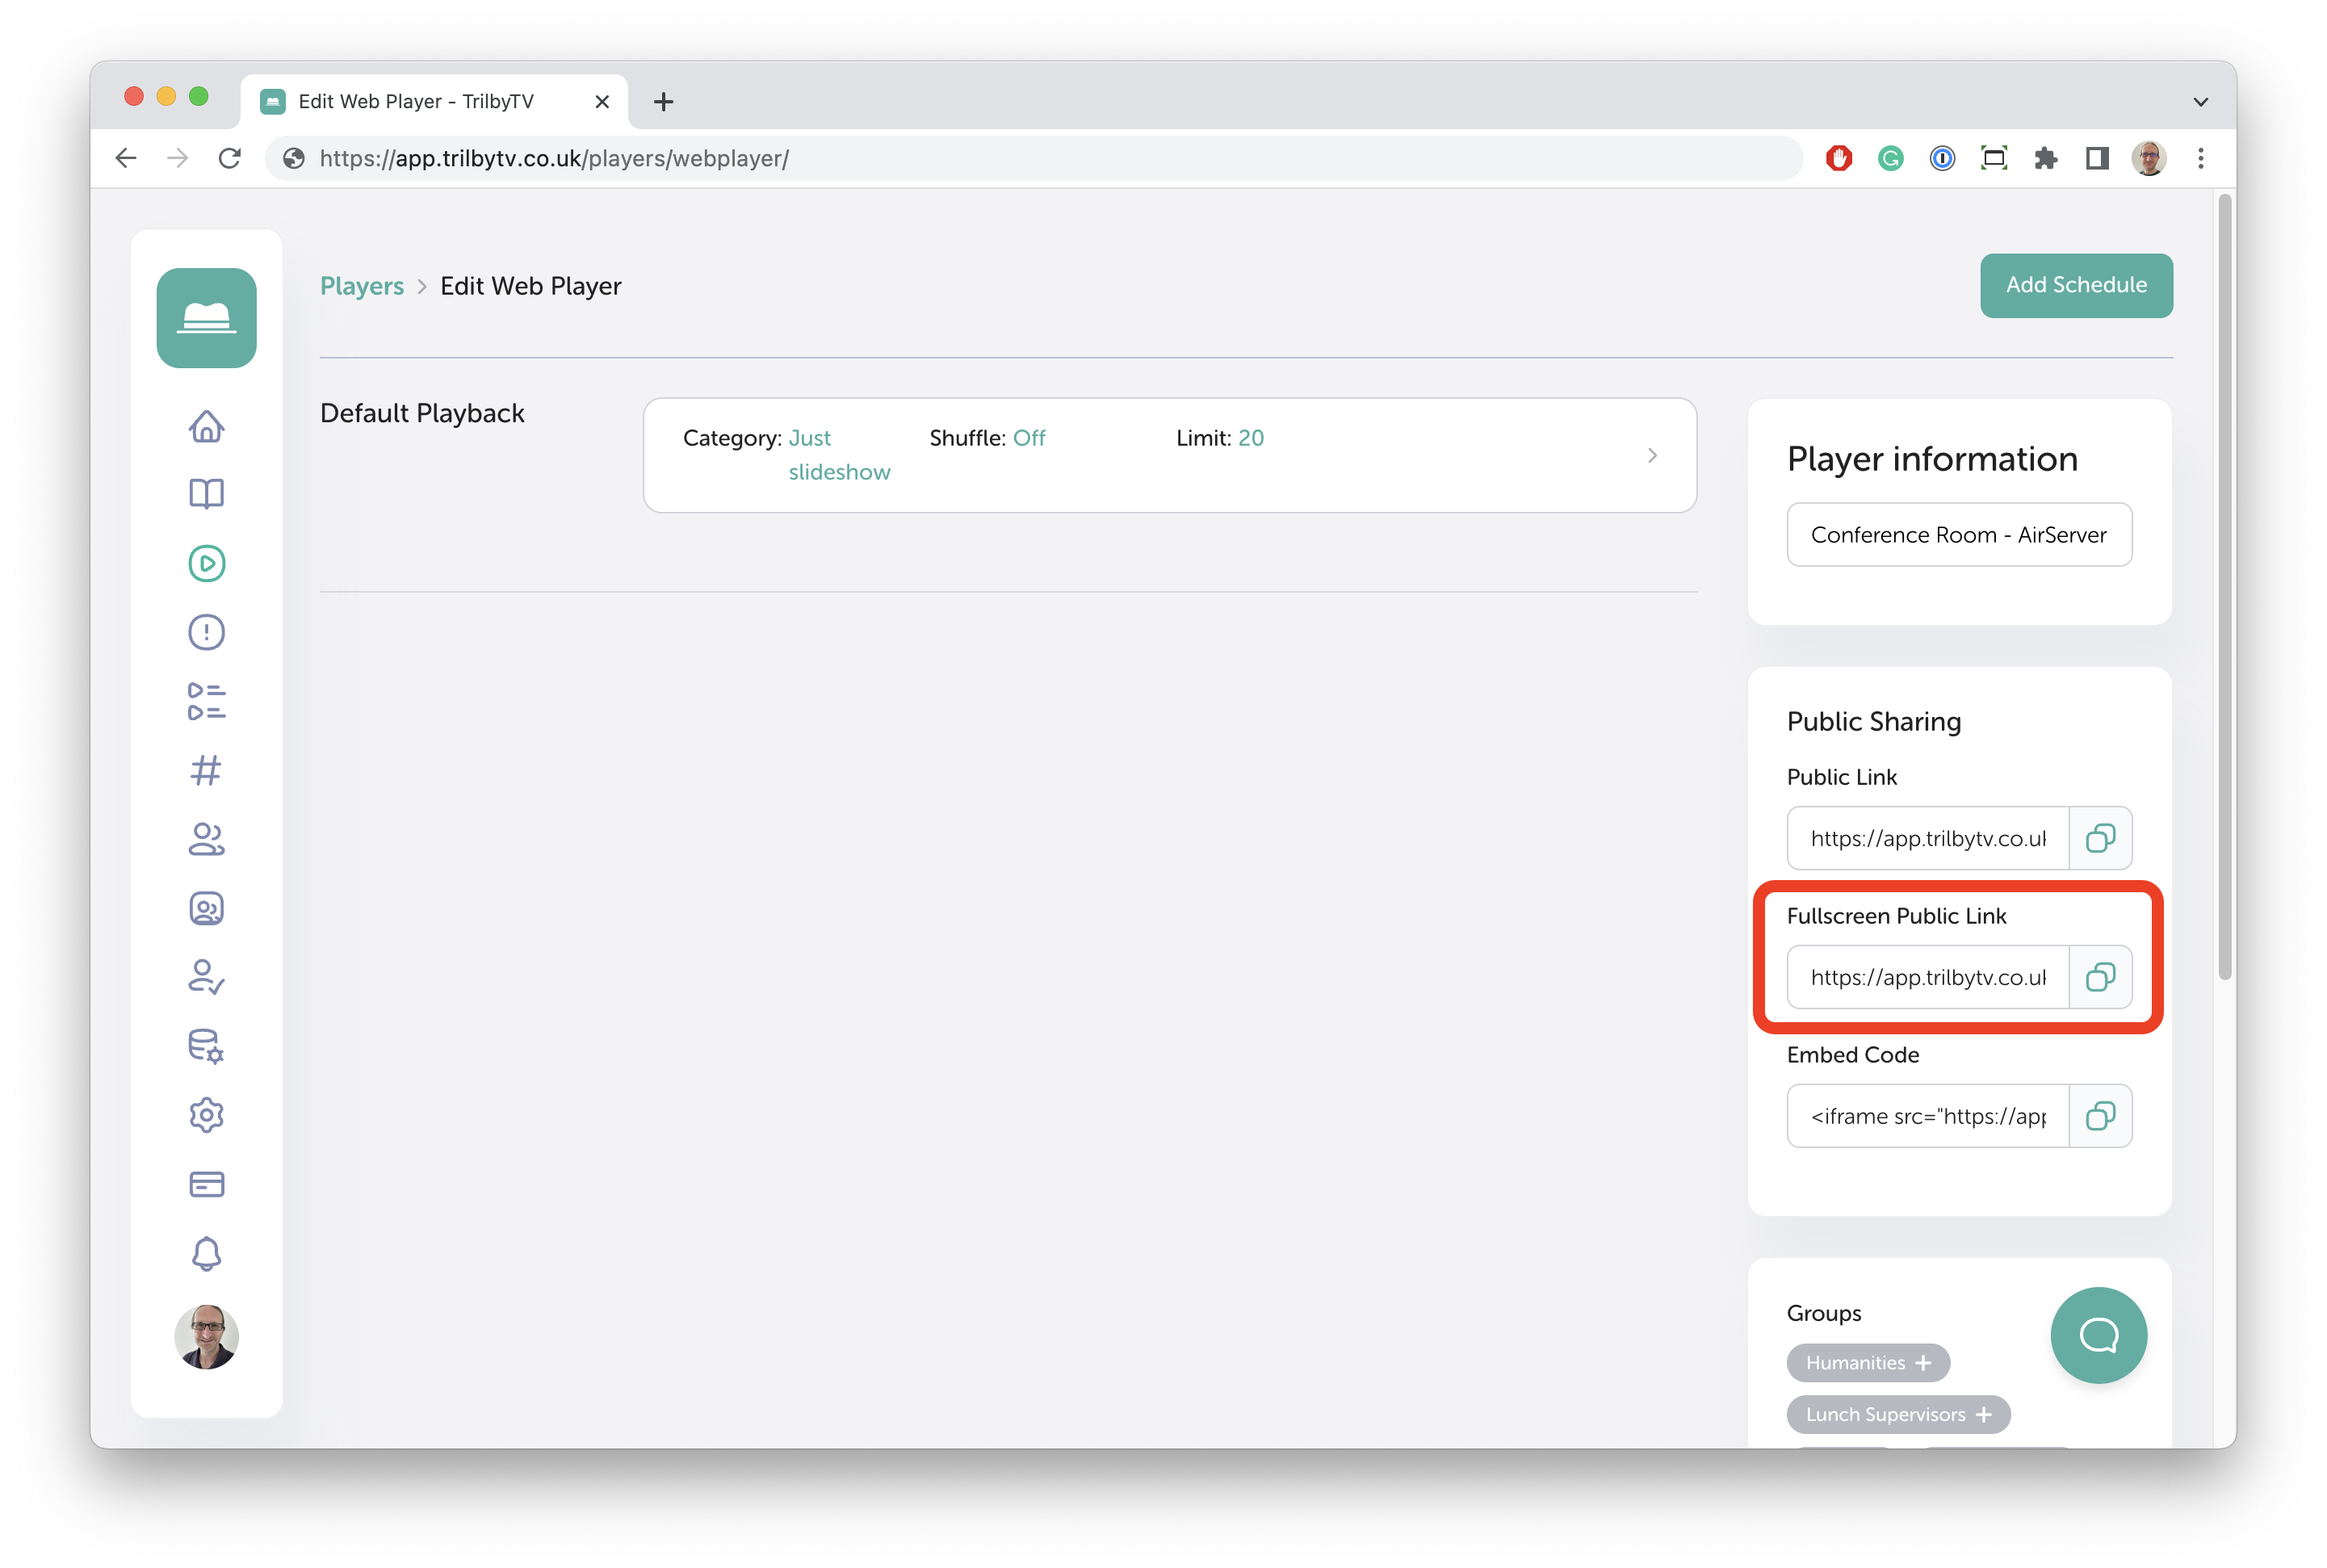The width and height of the screenshot is (2327, 1568).
Task: Copy the Embed Code
Action: click(2100, 1116)
